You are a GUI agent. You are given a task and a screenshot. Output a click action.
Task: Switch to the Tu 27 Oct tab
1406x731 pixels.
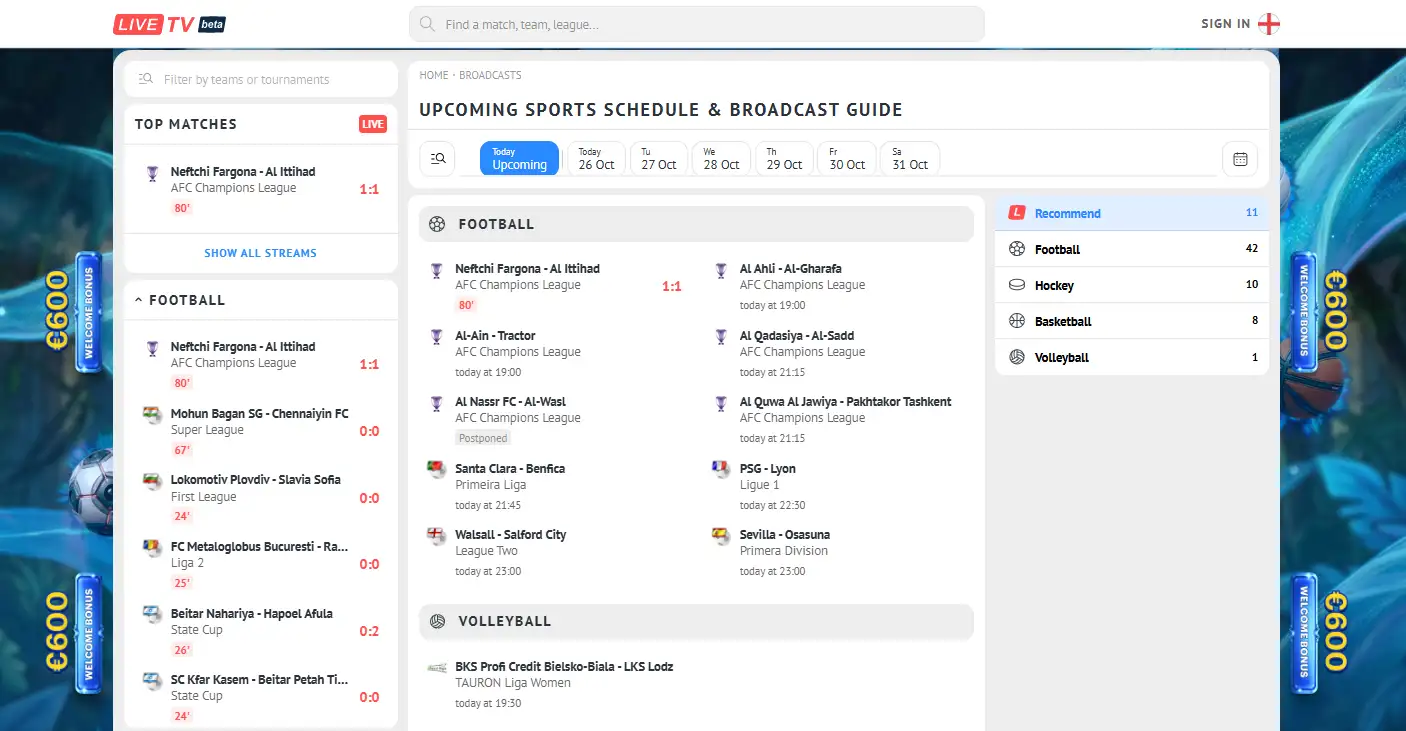click(x=659, y=159)
